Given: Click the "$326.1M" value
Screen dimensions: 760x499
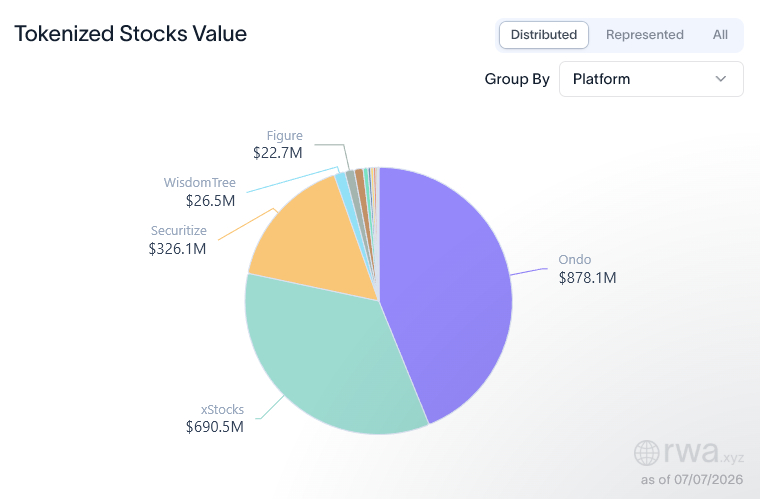Looking at the screenshot, I should pos(177,249).
